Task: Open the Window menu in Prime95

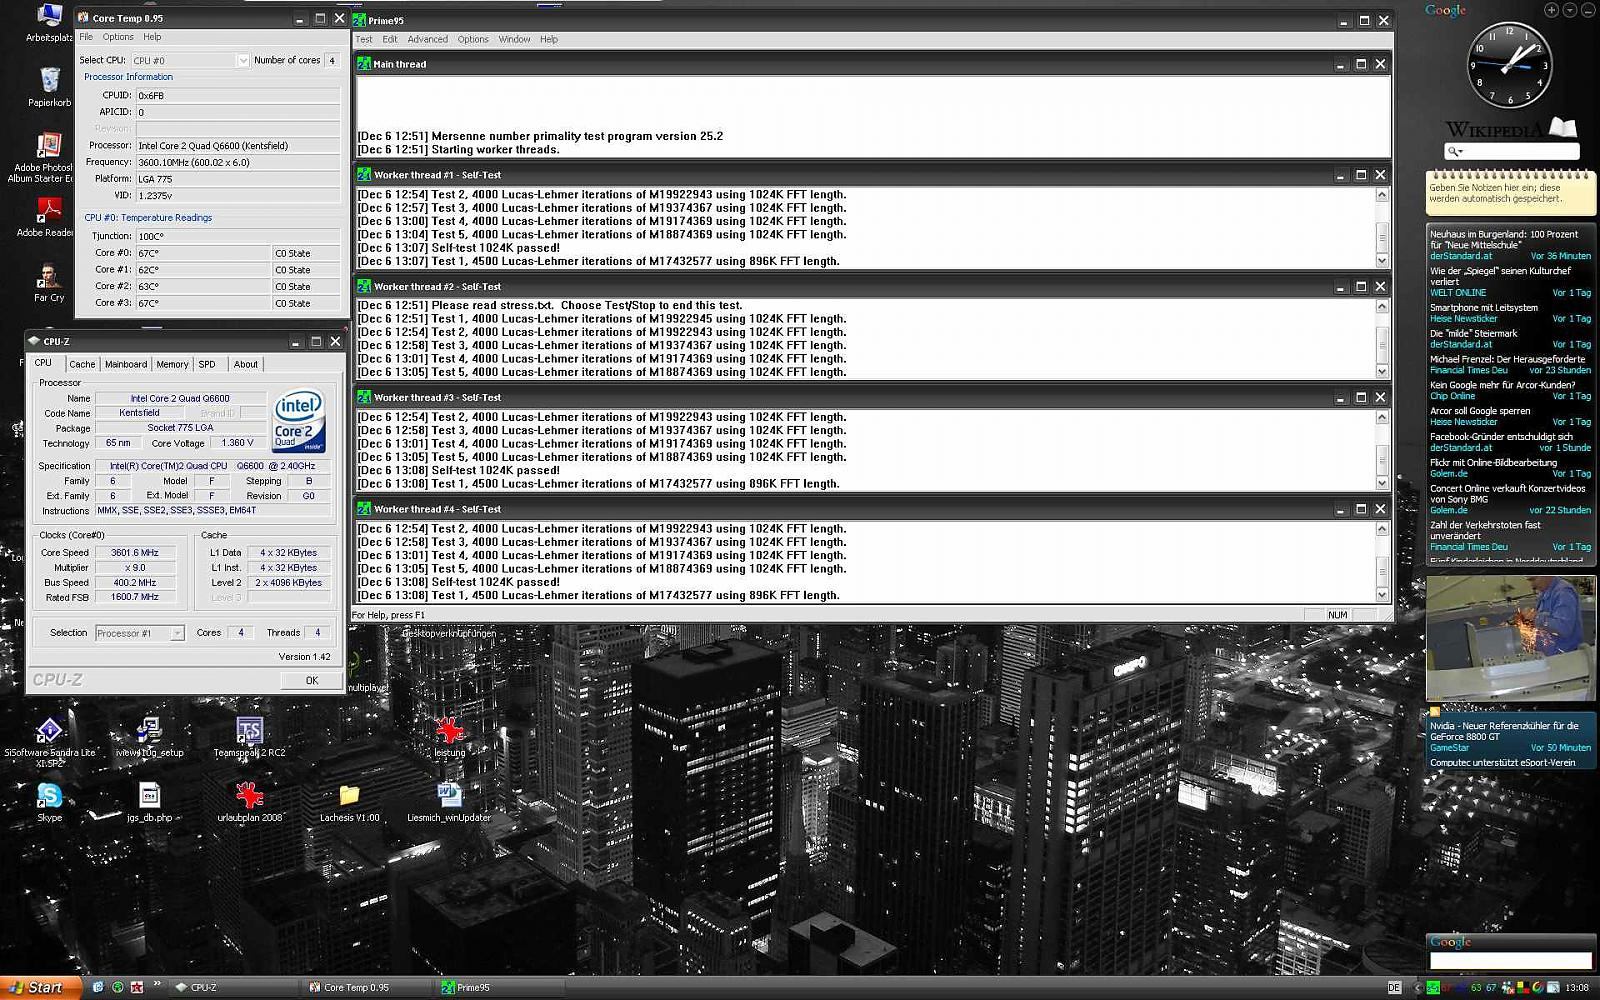Action: [x=514, y=39]
